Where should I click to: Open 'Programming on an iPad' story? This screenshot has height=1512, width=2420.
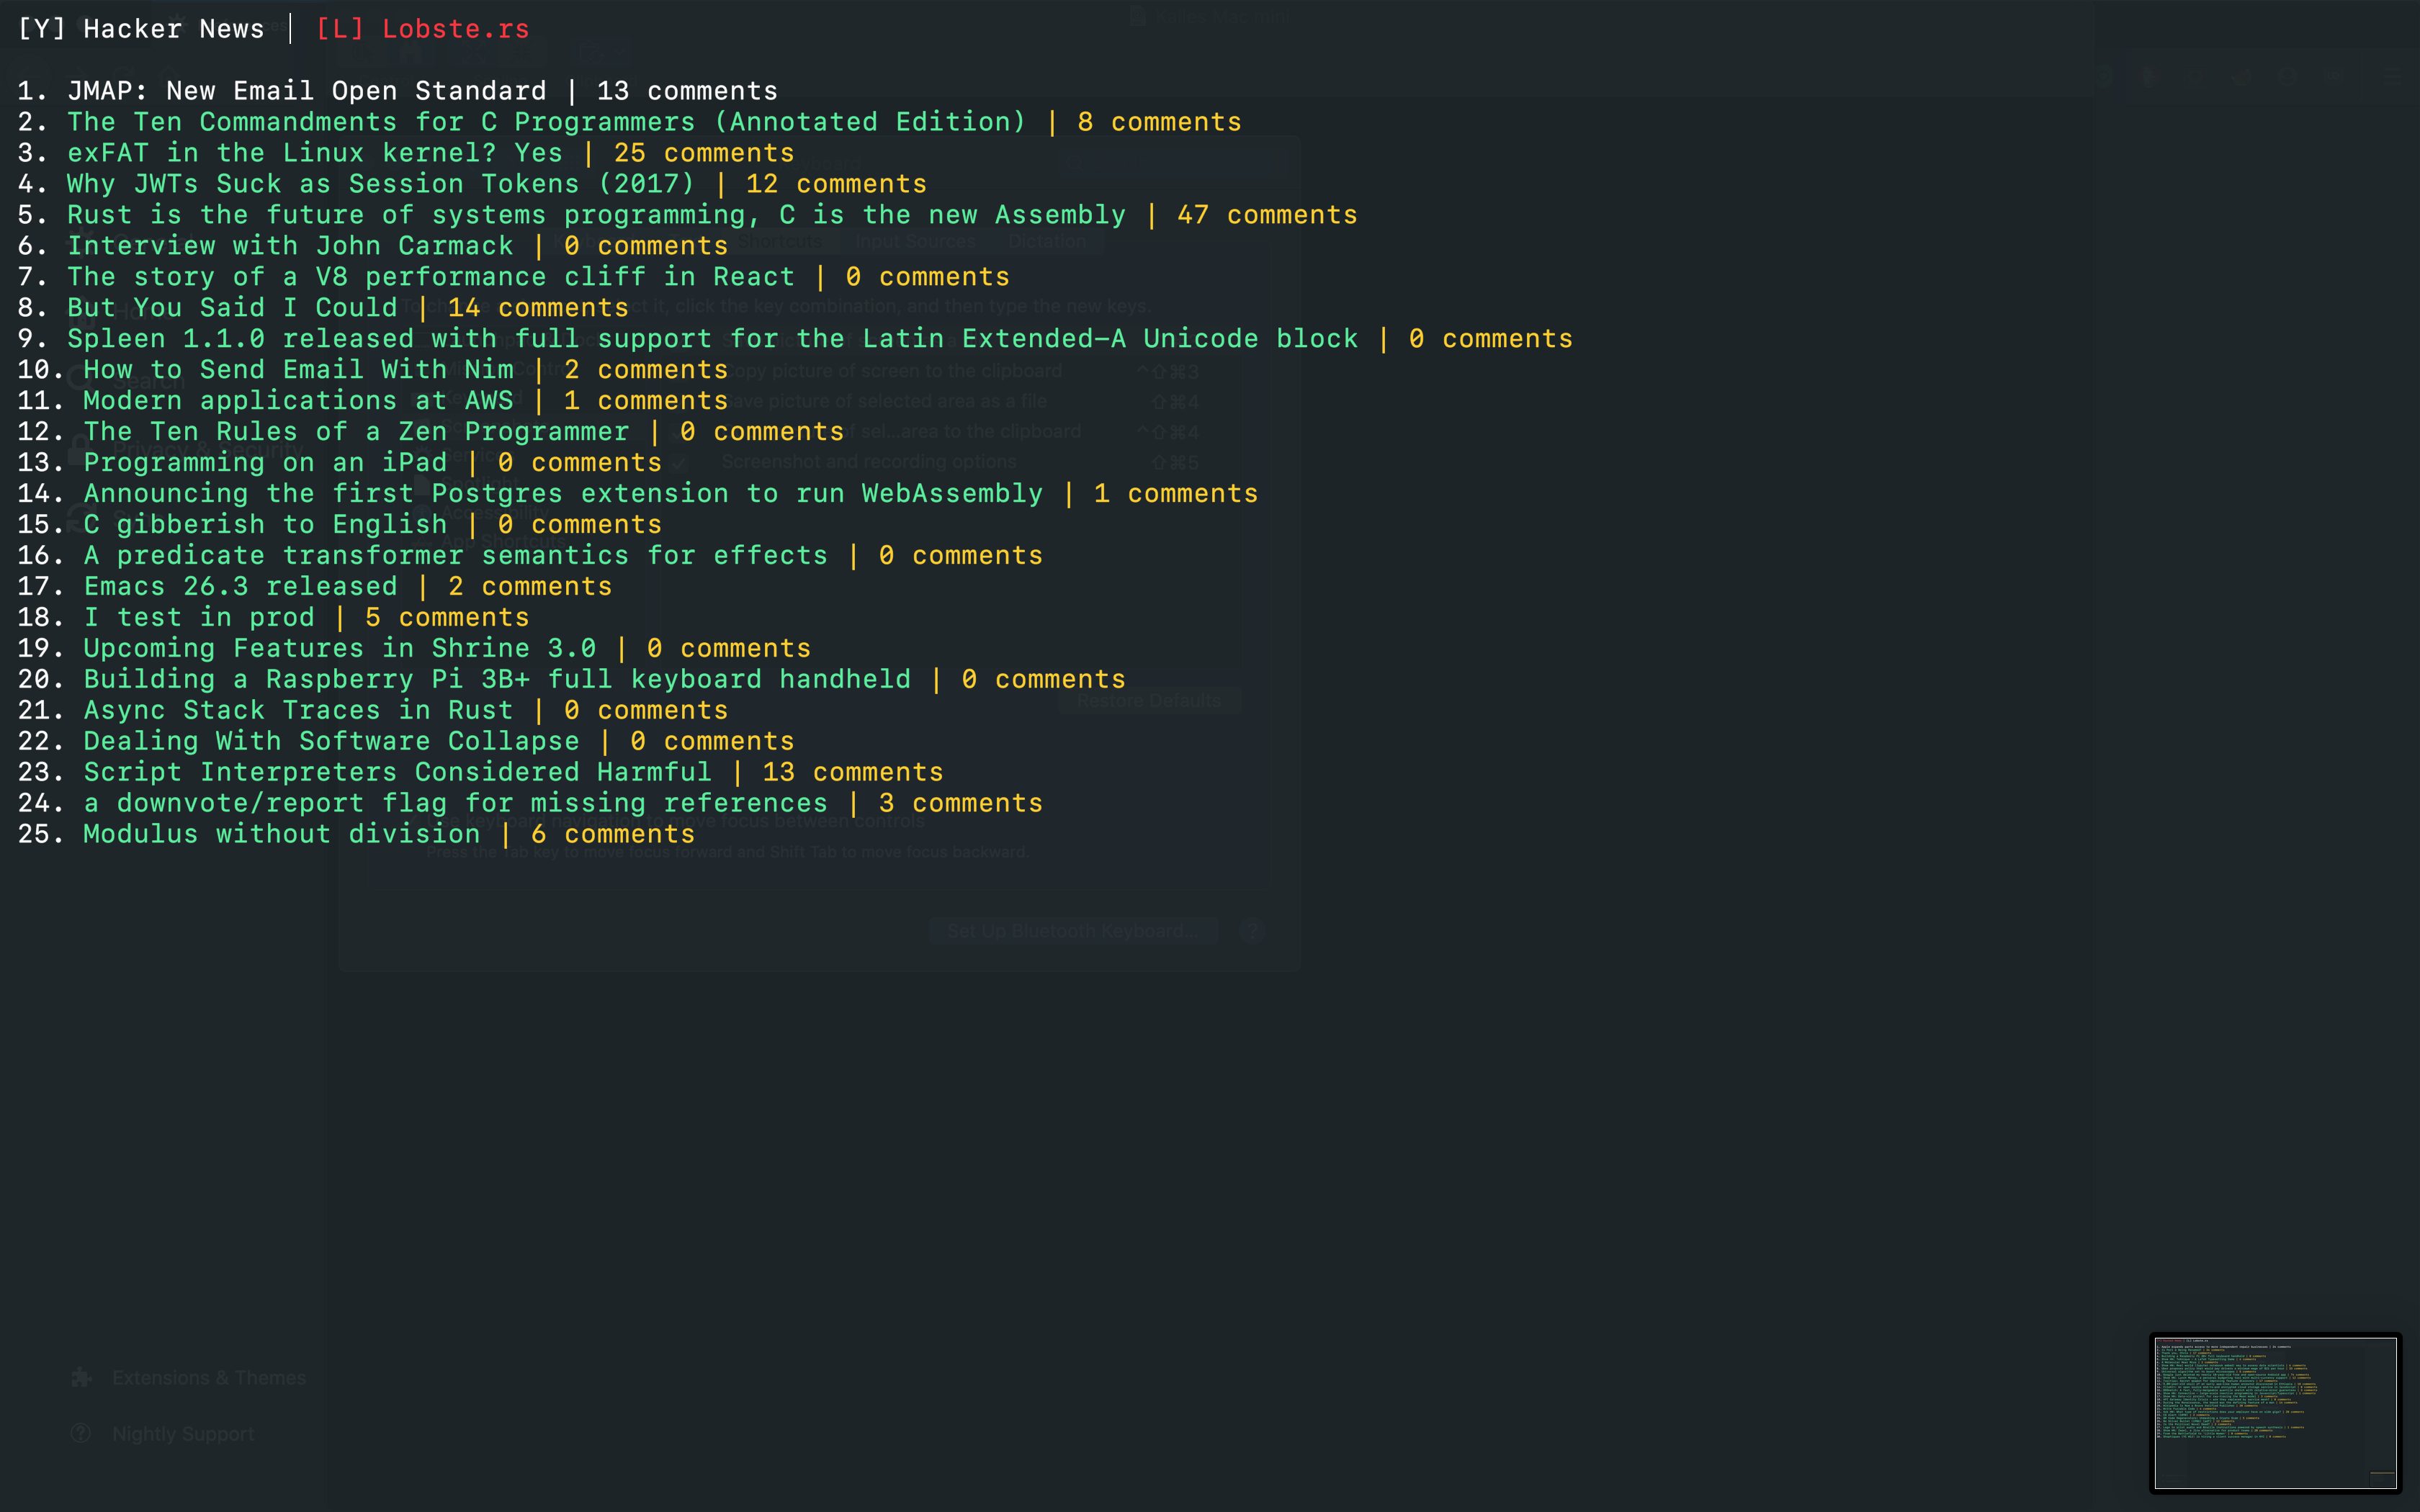(265, 463)
